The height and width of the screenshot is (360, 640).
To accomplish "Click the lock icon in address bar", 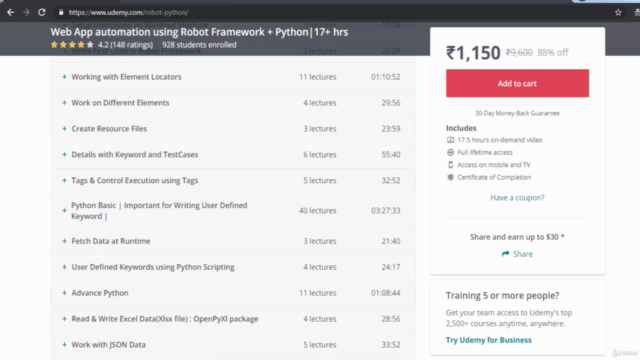I will (x=61, y=12).
